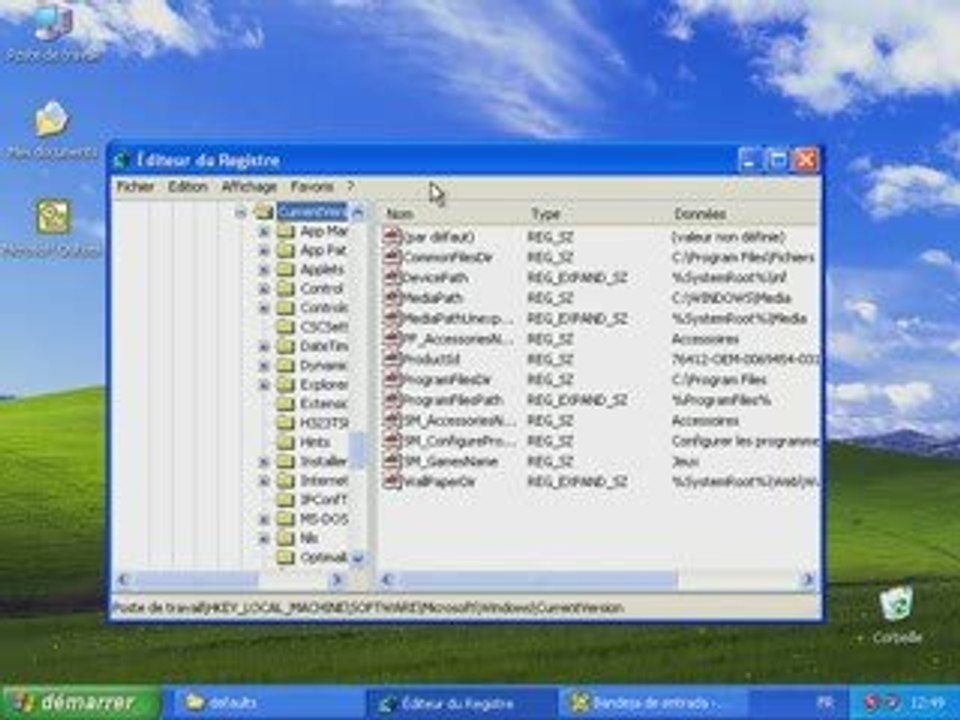Screen dimensions: 960x720
Task: Click the App Mar folder icon
Action: (x=285, y=231)
